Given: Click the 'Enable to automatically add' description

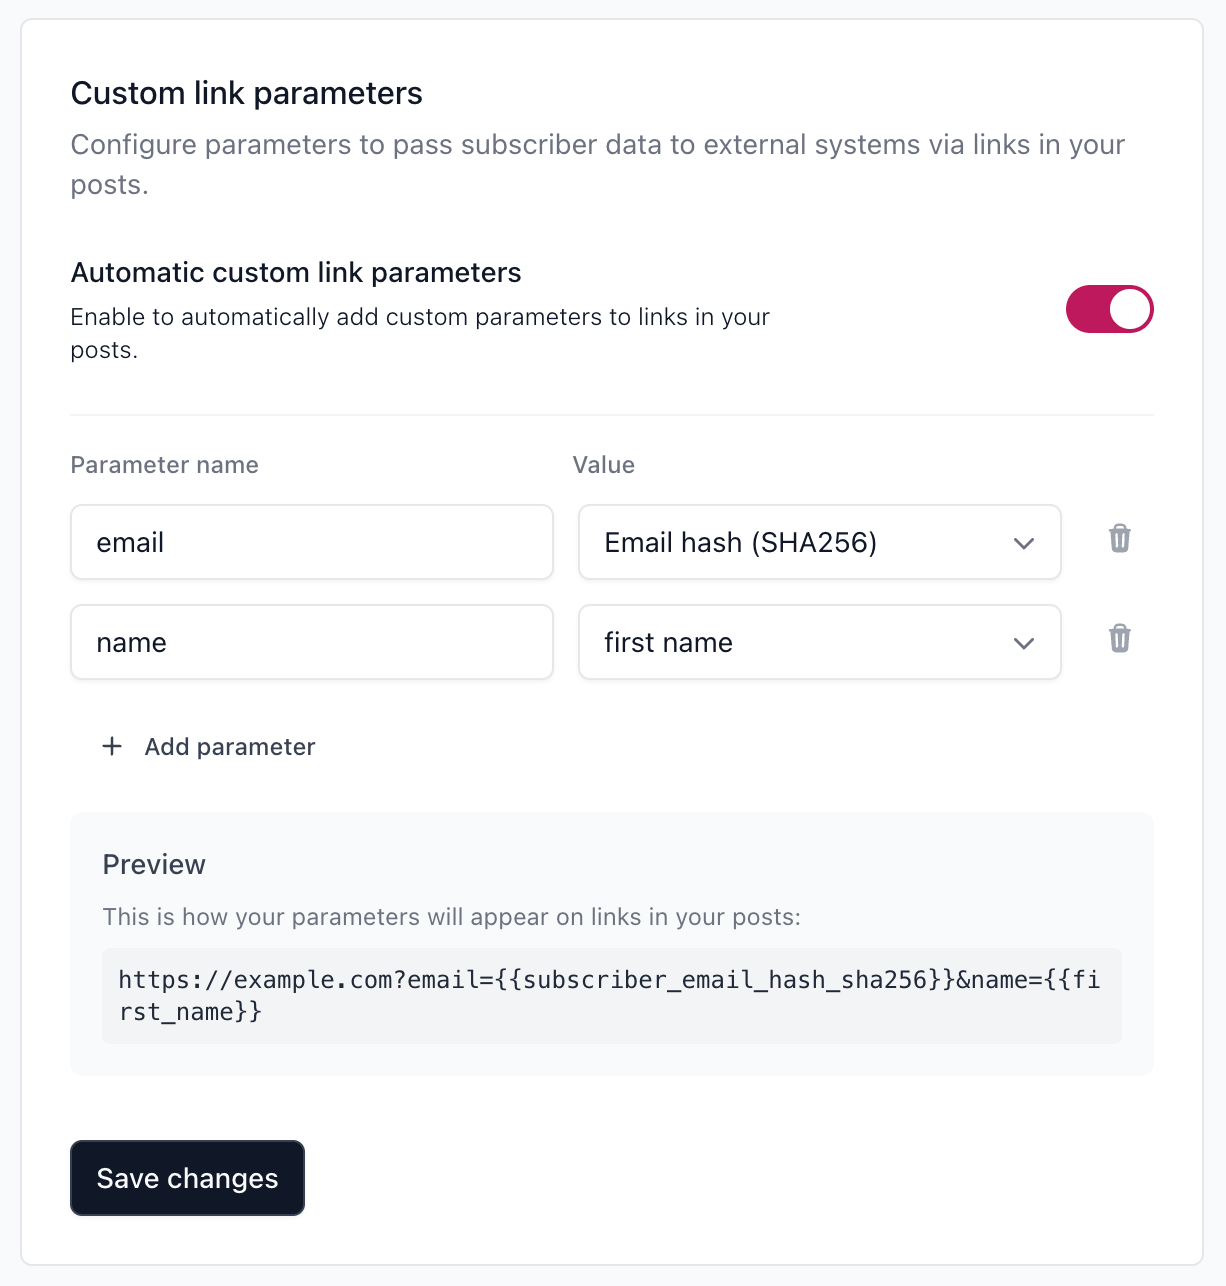Looking at the screenshot, I should [x=420, y=333].
